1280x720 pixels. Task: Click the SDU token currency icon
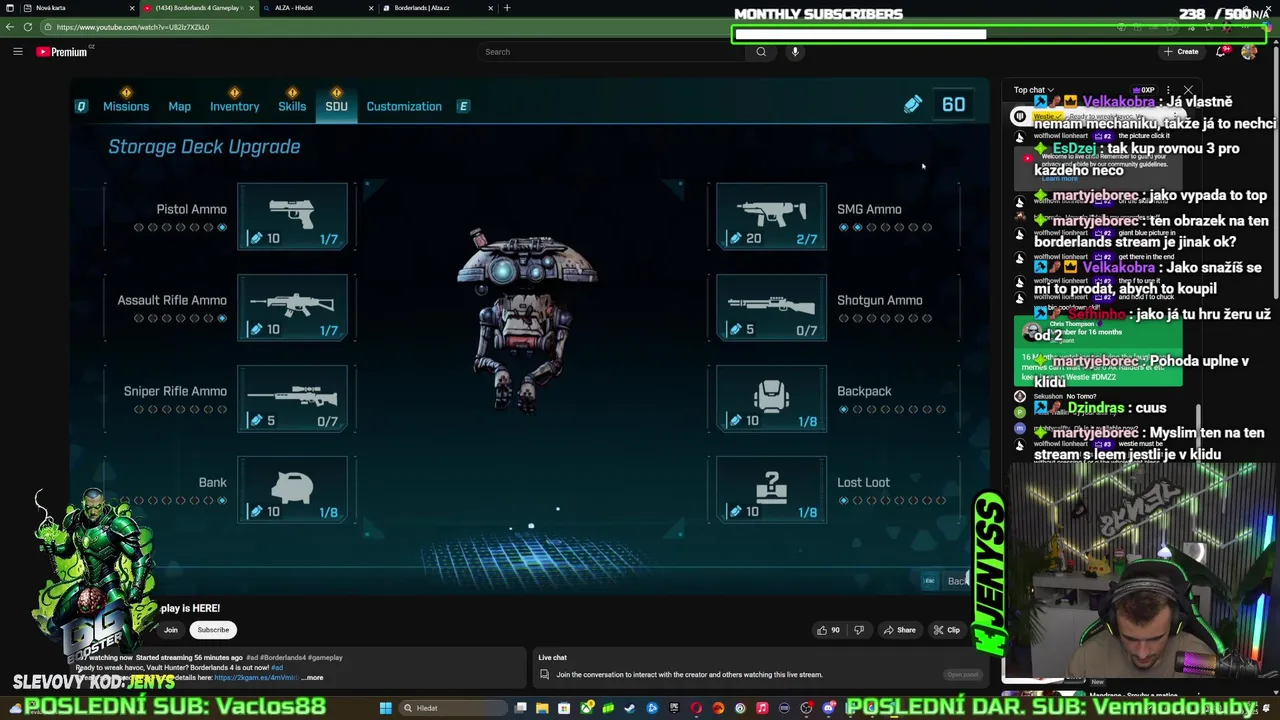pyautogui.click(x=912, y=104)
